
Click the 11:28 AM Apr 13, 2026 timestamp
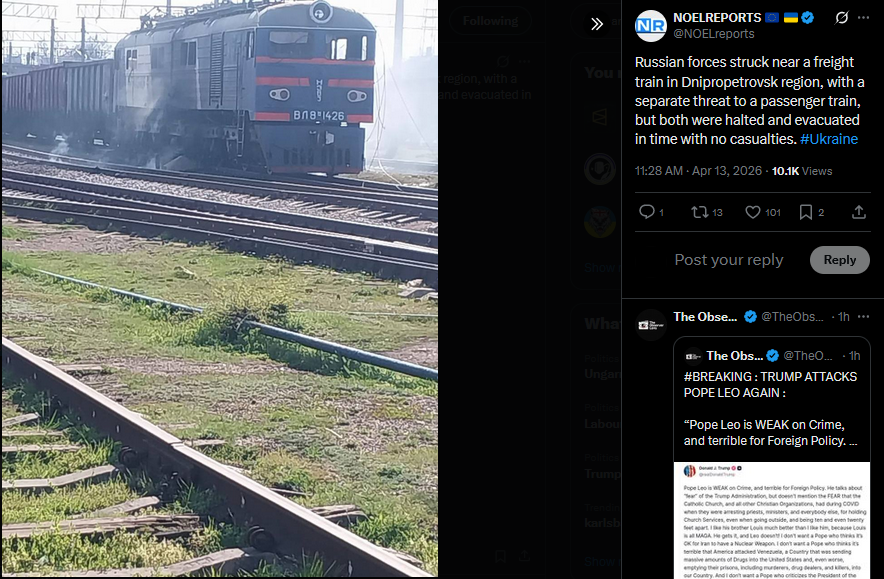click(698, 171)
